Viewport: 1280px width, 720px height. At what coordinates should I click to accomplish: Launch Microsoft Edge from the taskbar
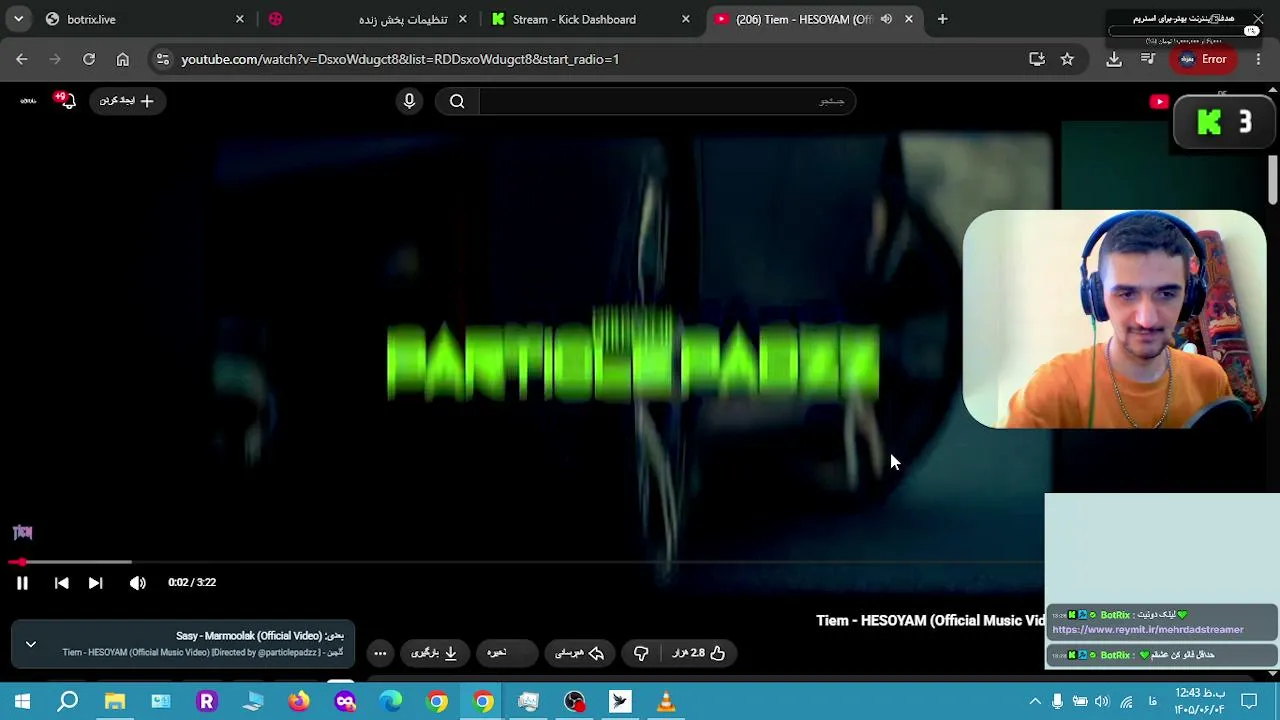click(391, 702)
